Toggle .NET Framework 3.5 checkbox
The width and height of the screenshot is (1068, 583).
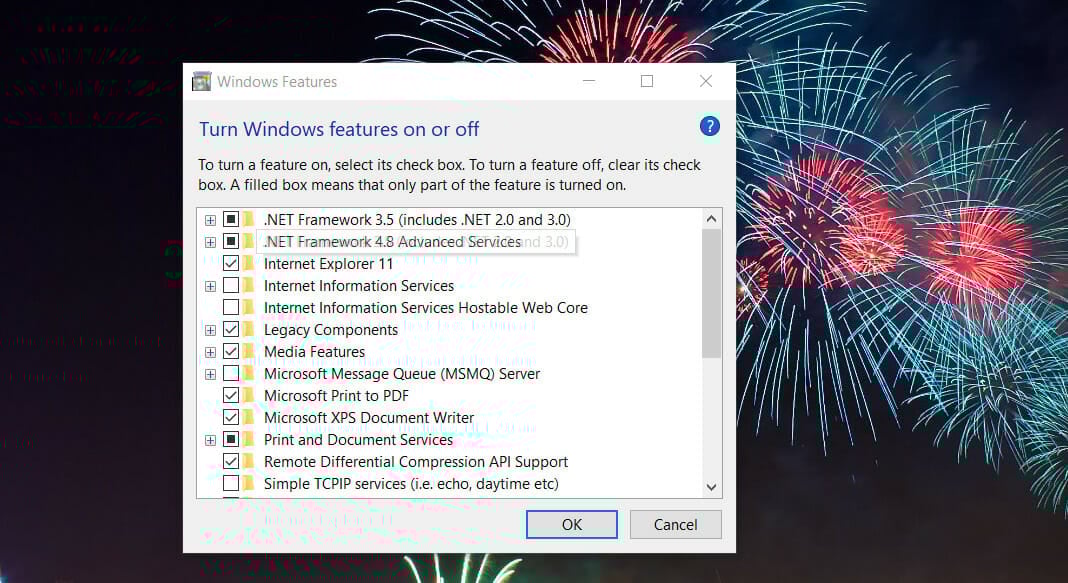(x=231, y=219)
